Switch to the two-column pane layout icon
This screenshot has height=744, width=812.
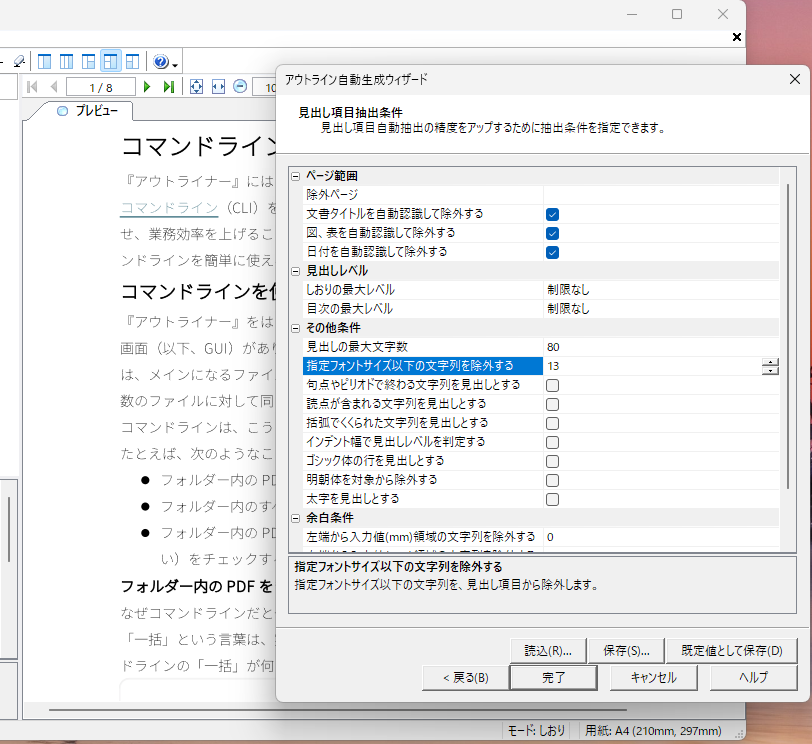(x=45, y=62)
